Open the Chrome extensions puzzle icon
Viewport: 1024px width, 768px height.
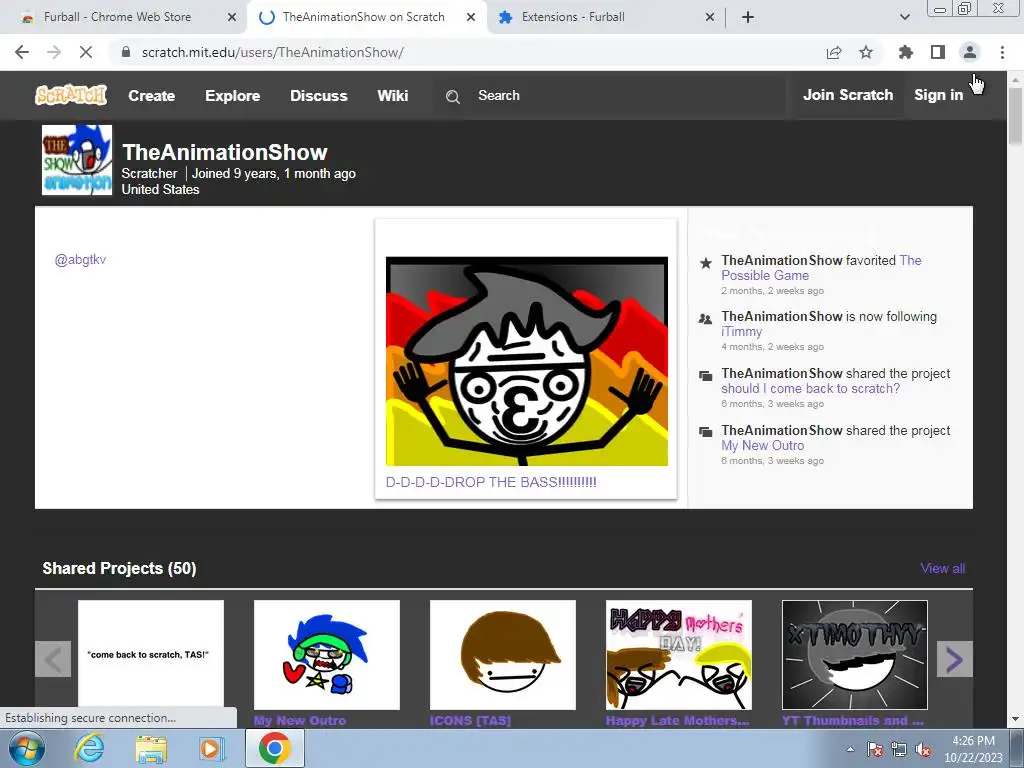pos(905,52)
